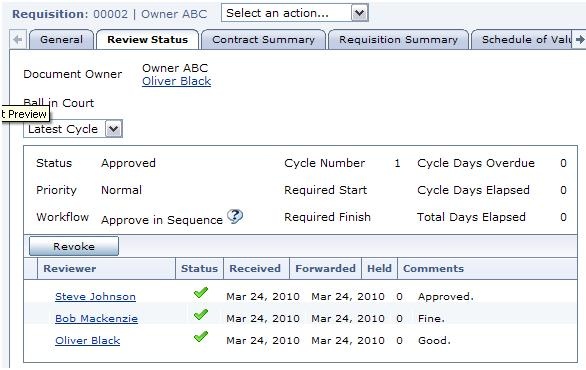Click the Latest Cycle combo box text
Image resolution: width=586 pixels, height=370 pixels.
(x=63, y=129)
